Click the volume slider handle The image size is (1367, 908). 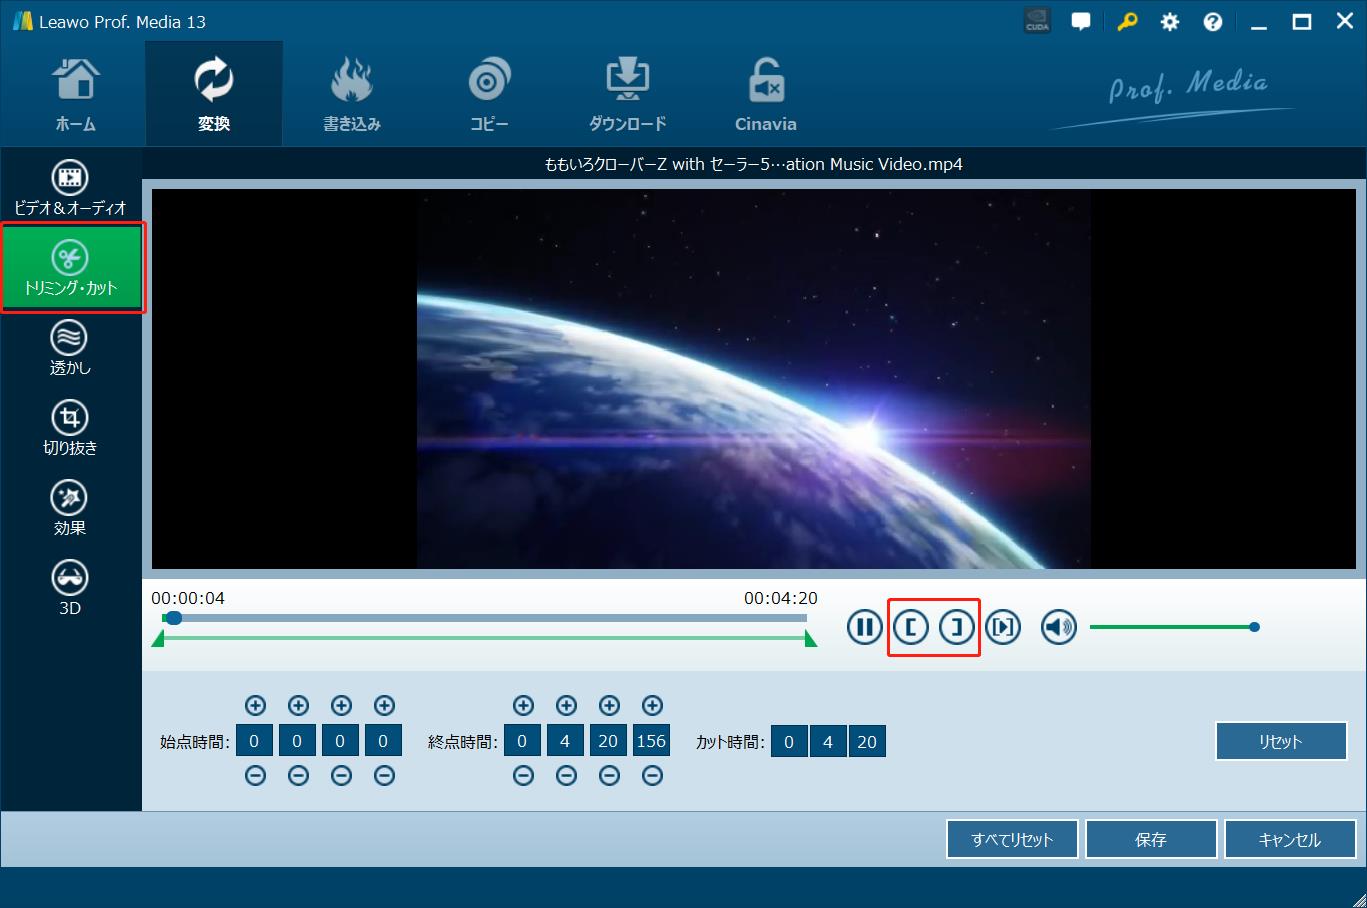click(1254, 627)
